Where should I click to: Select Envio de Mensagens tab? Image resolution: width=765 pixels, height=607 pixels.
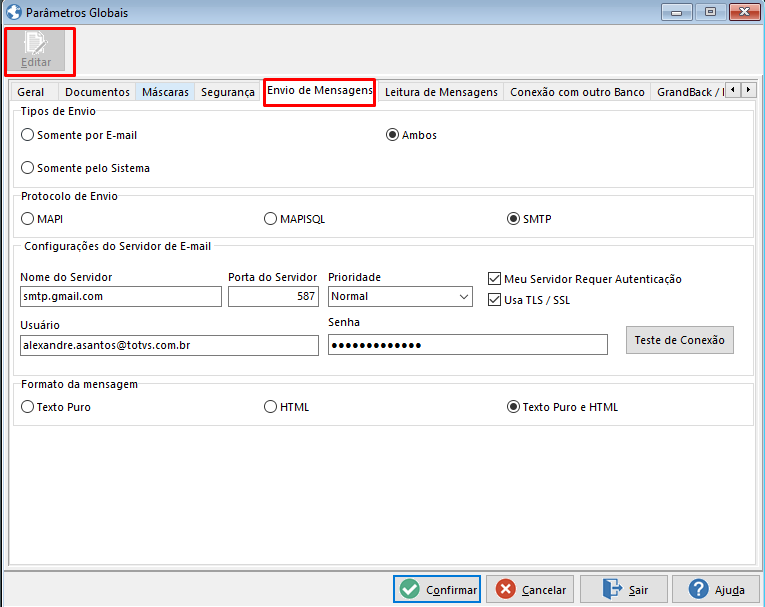coord(320,91)
